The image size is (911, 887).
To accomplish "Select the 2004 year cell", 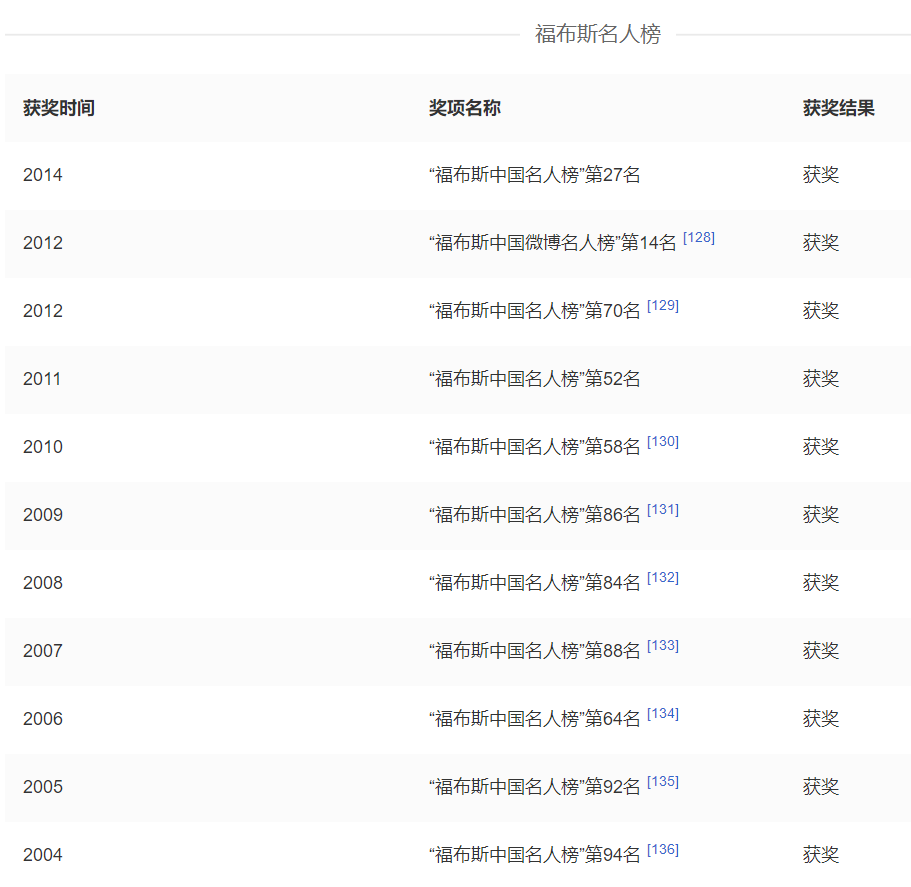I will point(43,855).
